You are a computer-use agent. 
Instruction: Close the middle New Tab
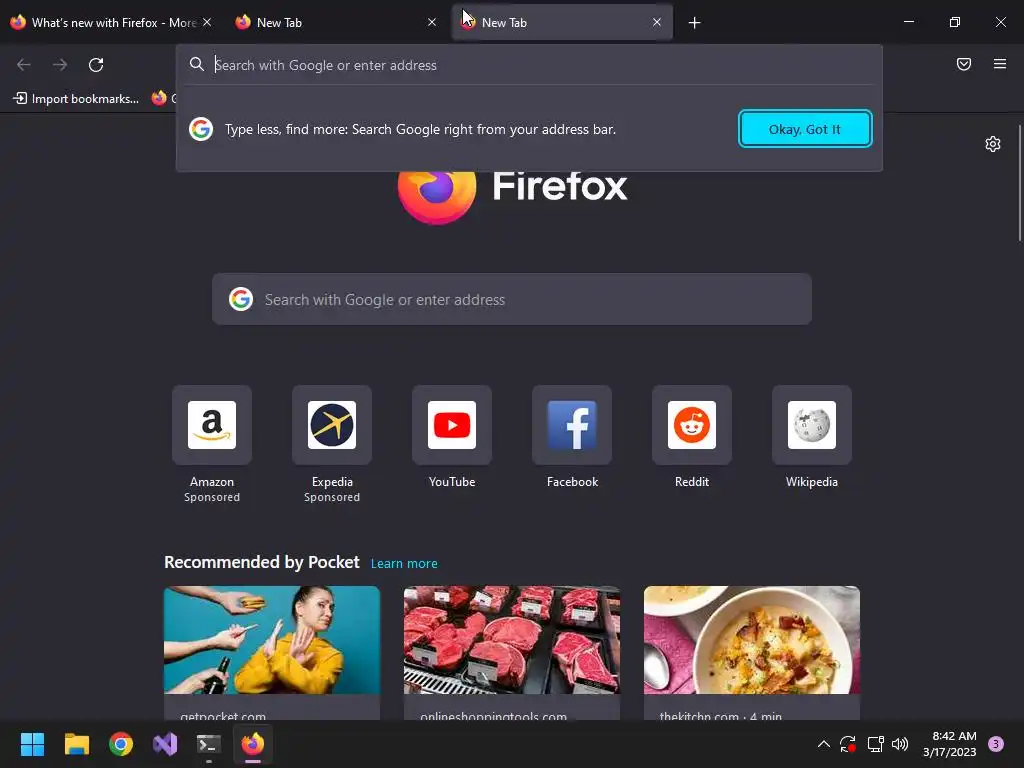point(432,22)
